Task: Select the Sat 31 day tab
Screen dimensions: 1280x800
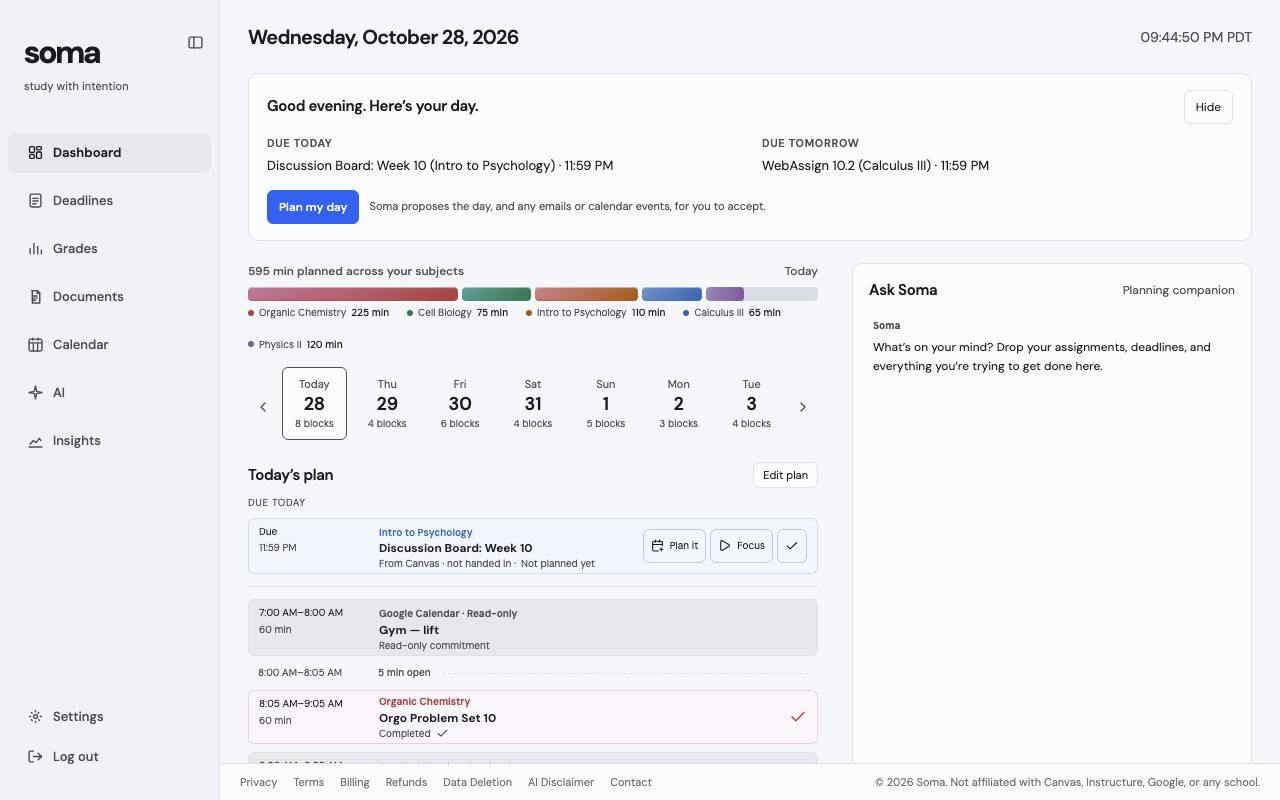Action: pos(533,403)
